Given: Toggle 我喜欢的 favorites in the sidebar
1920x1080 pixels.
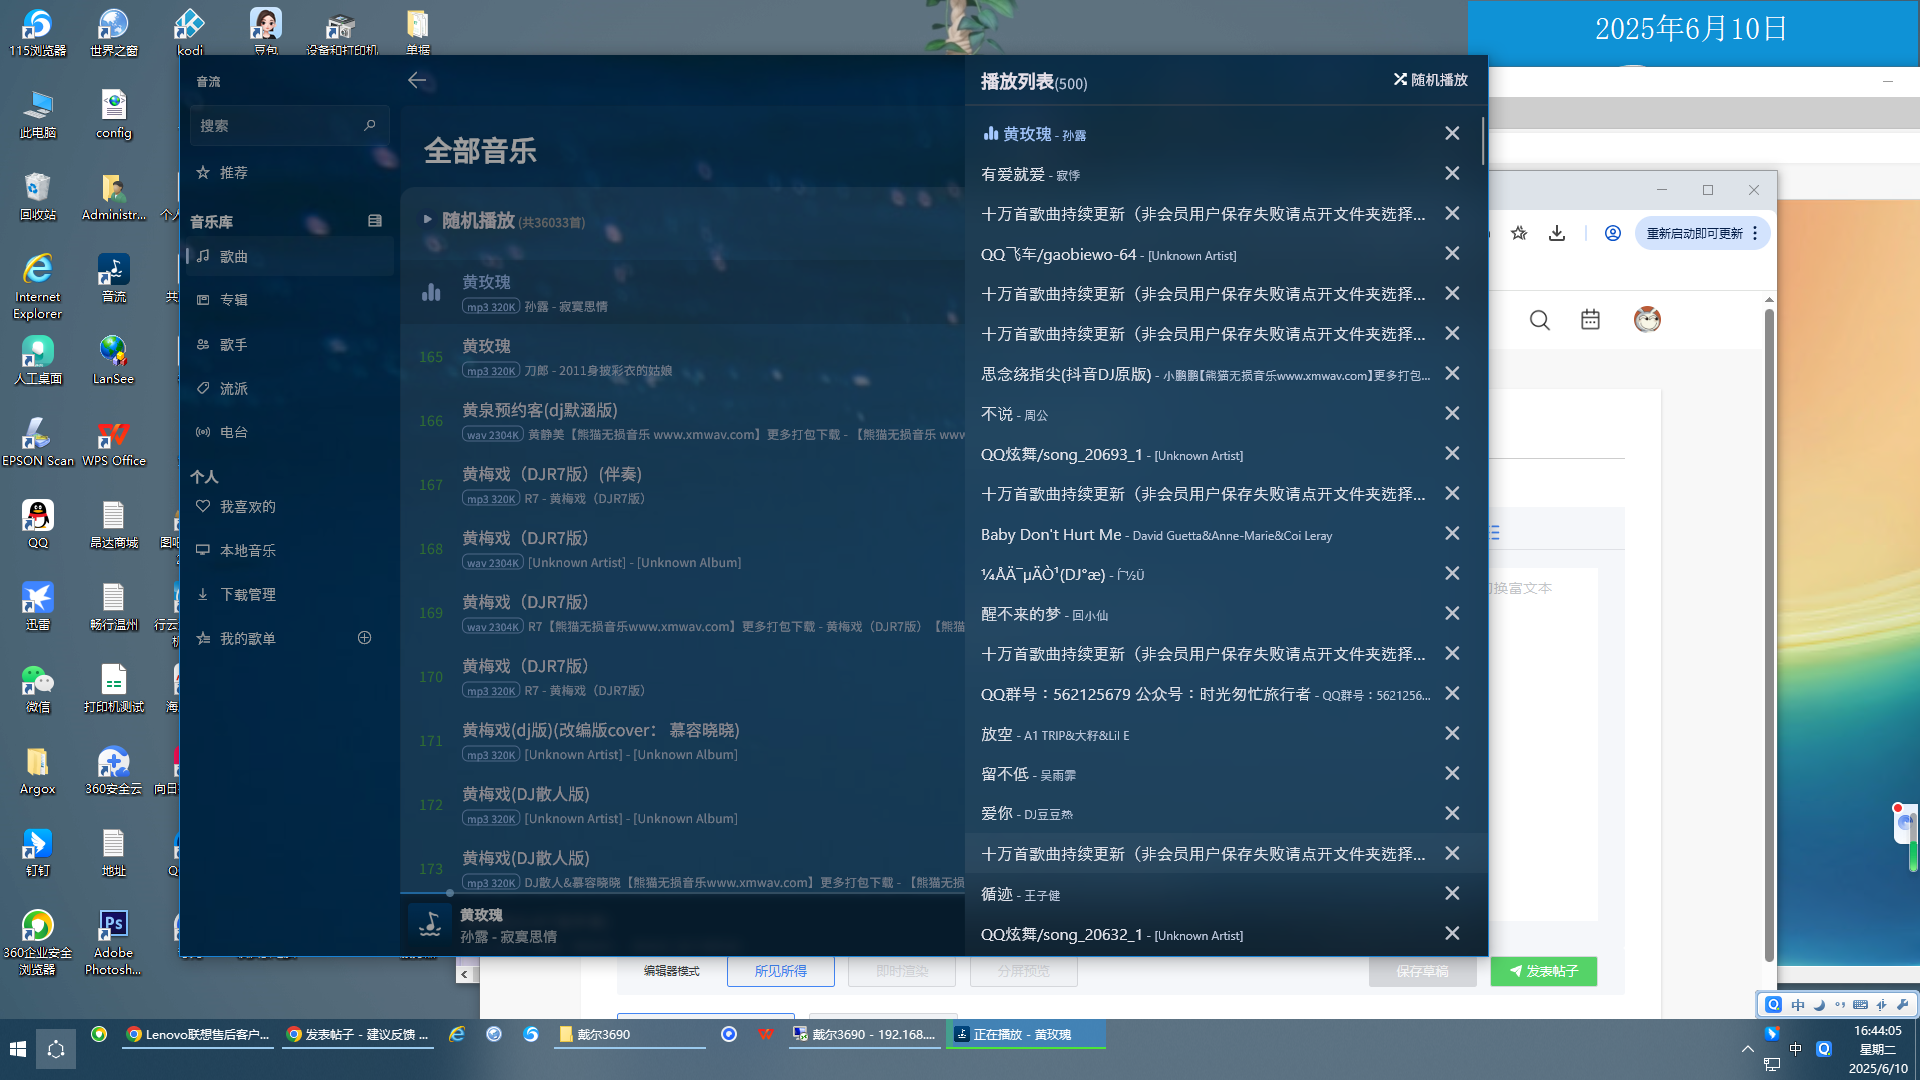Looking at the screenshot, I should pyautogui.click(x=247, y=507).
